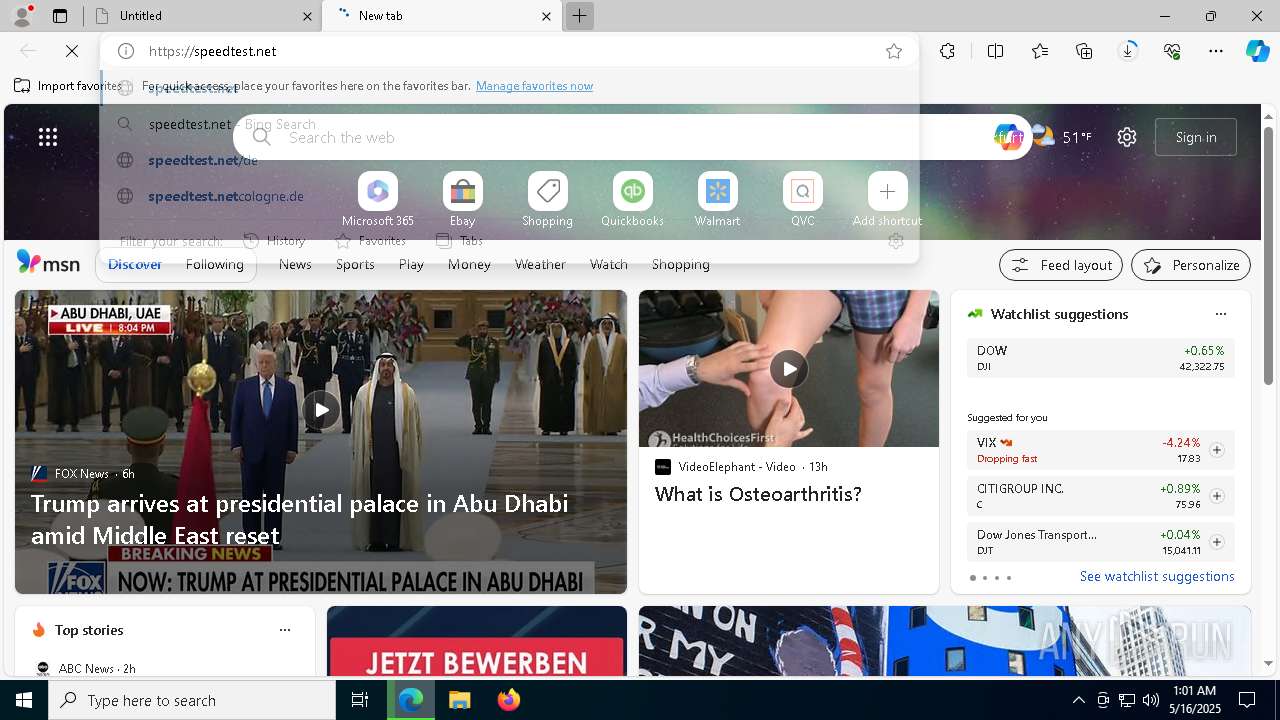
Task: Open the weather 51°F widget
Action: click(1062, 137)
